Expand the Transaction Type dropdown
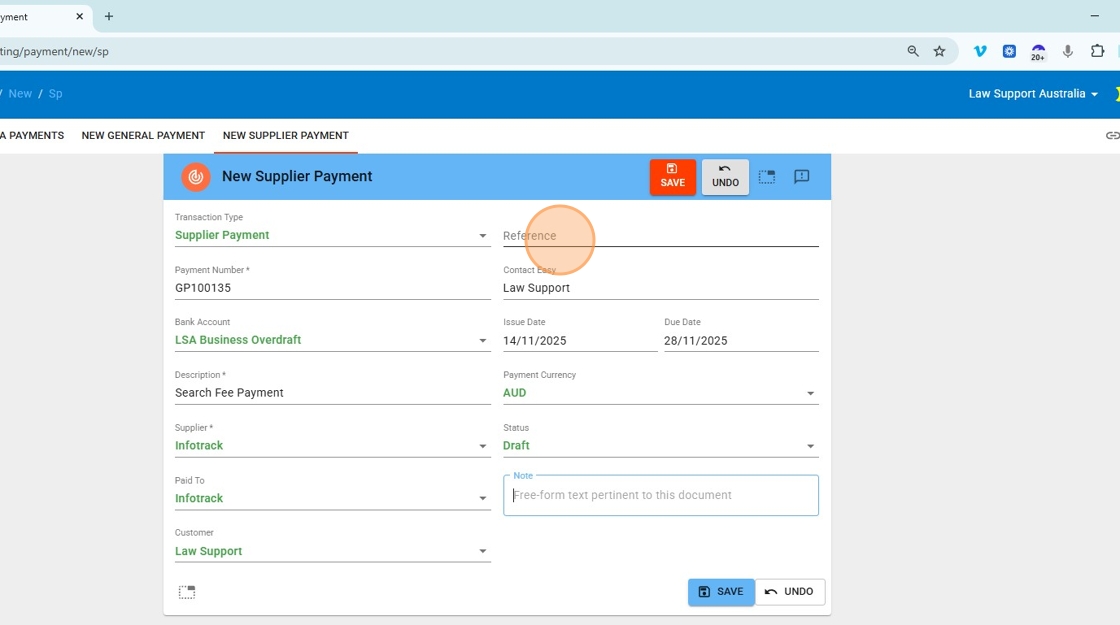 pyautogui.click(x=483, y=236)
